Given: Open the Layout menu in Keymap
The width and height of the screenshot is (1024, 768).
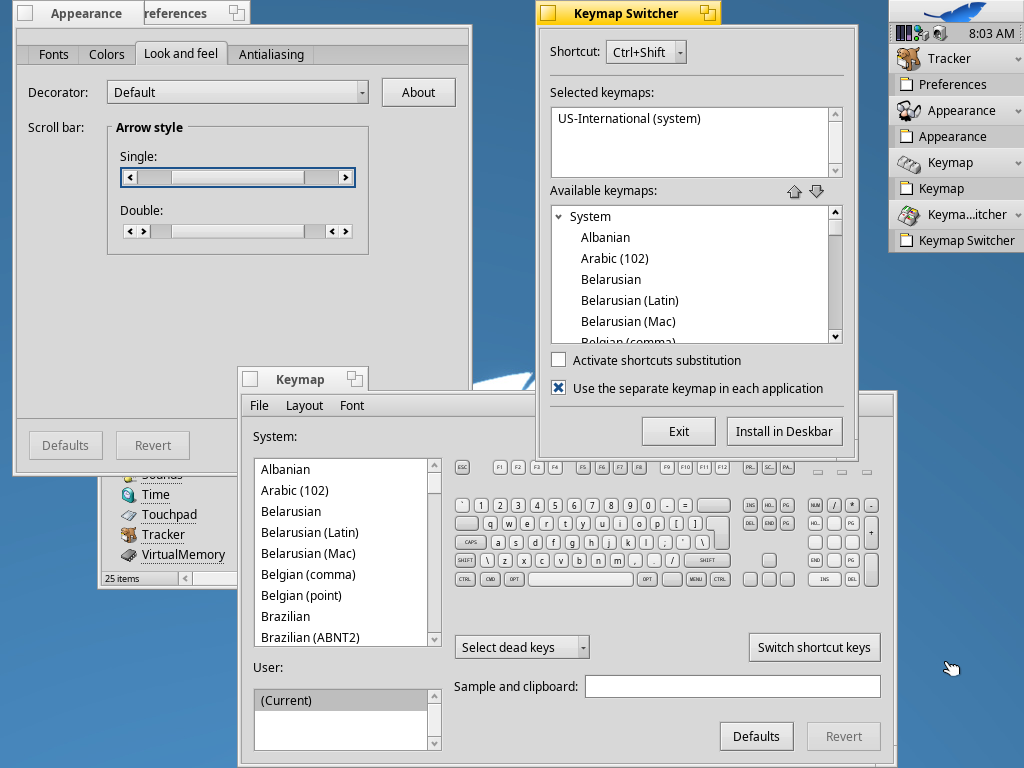Looking at the screenshot, I should point(304,406).
